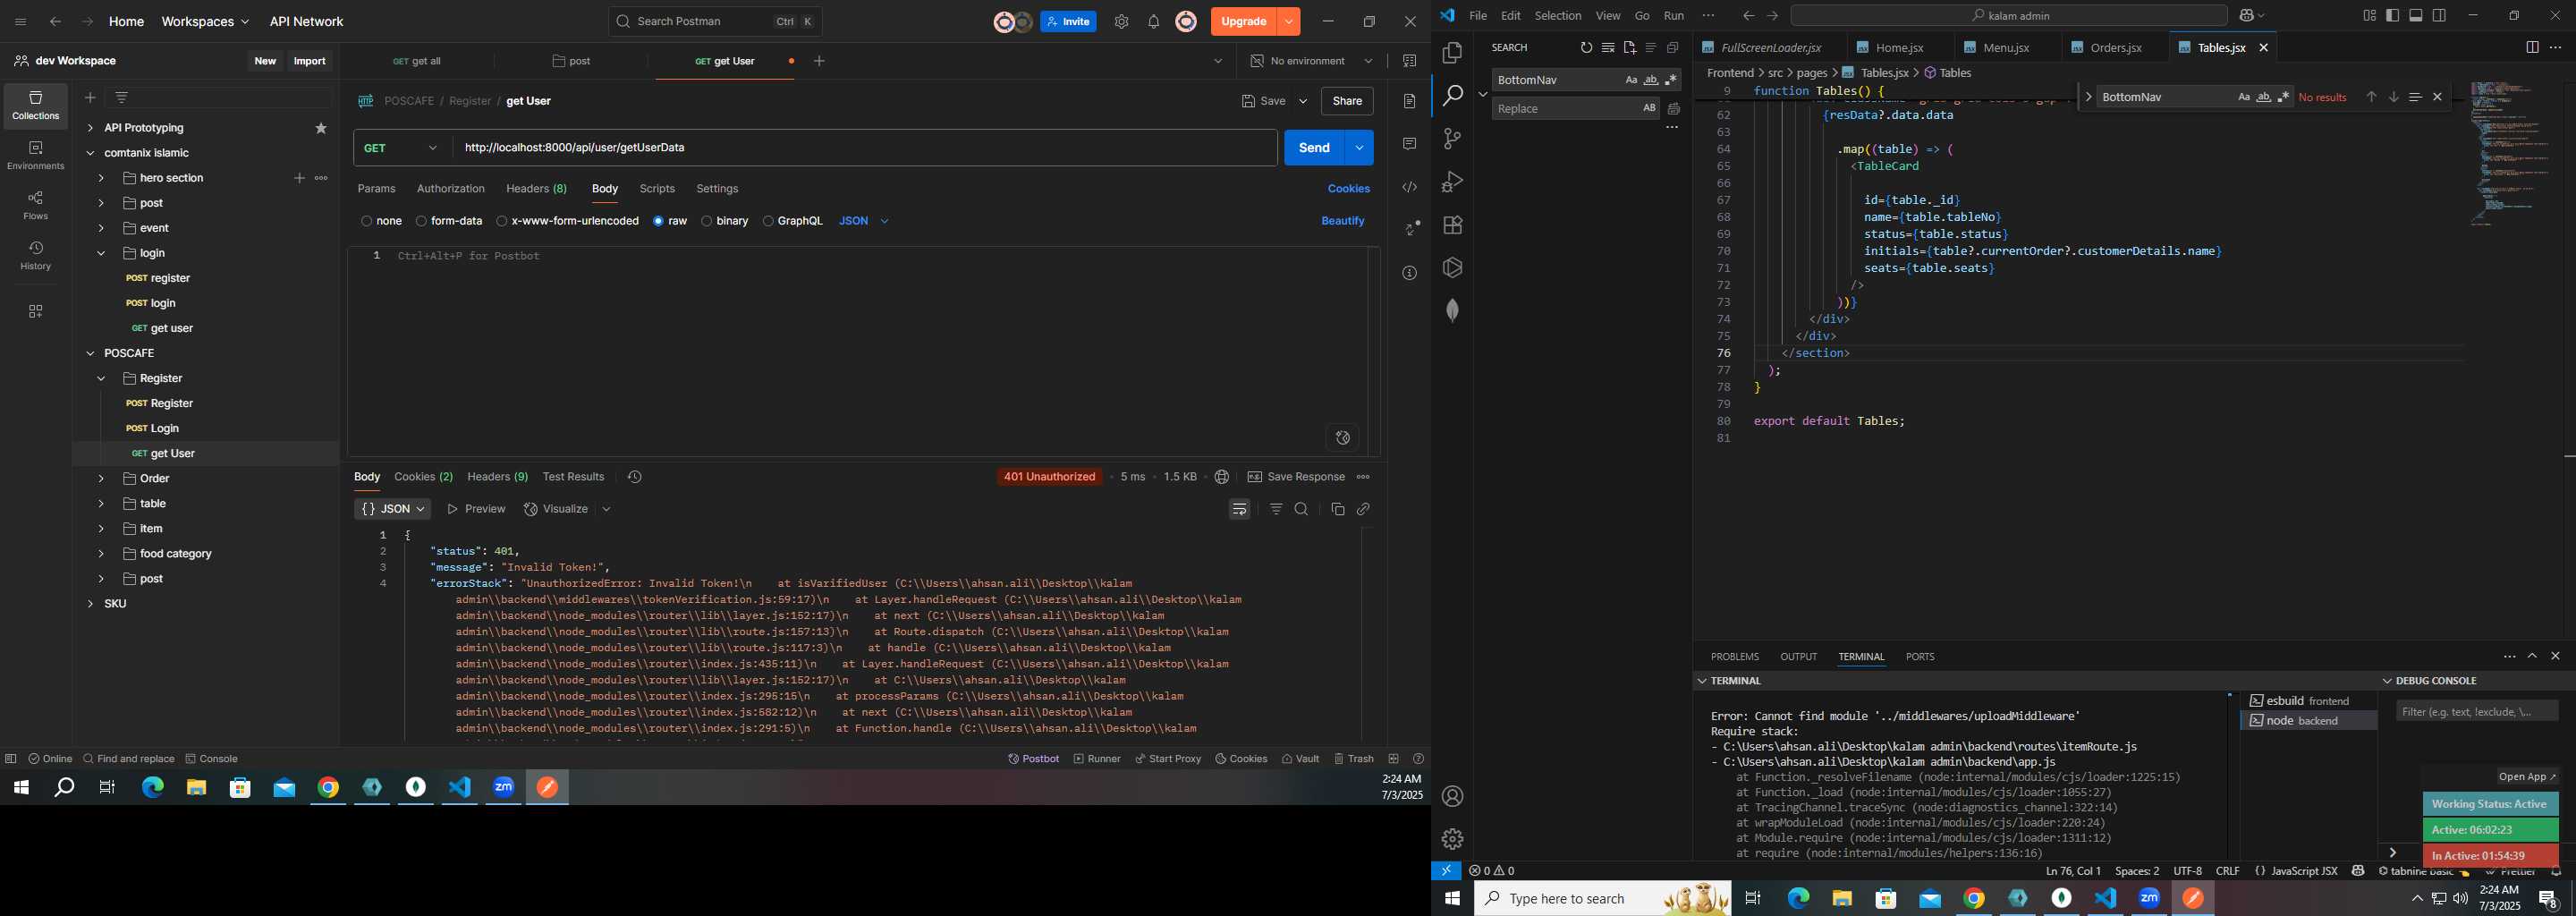
Task: Open Postman settings gear icon
Action: [x=1121, y=22]
